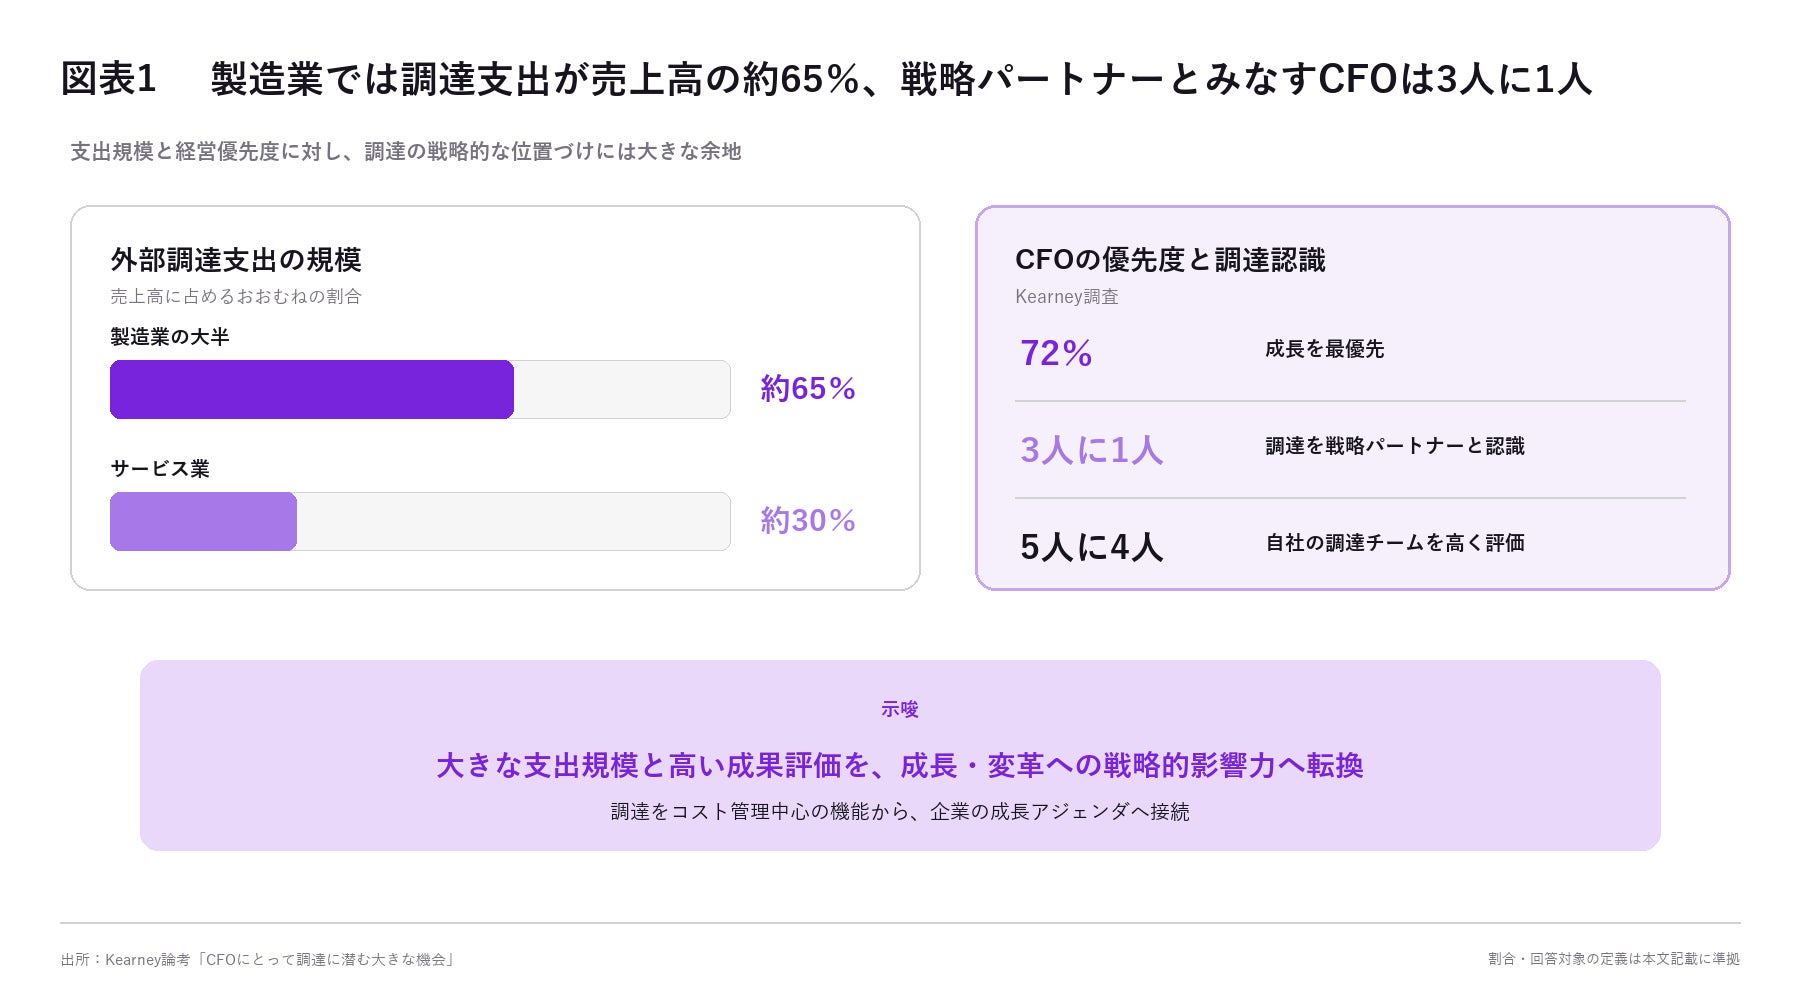Select the 約65% value label
This screenshot has height=1000, width=1800.
click(x=808, y=388)
